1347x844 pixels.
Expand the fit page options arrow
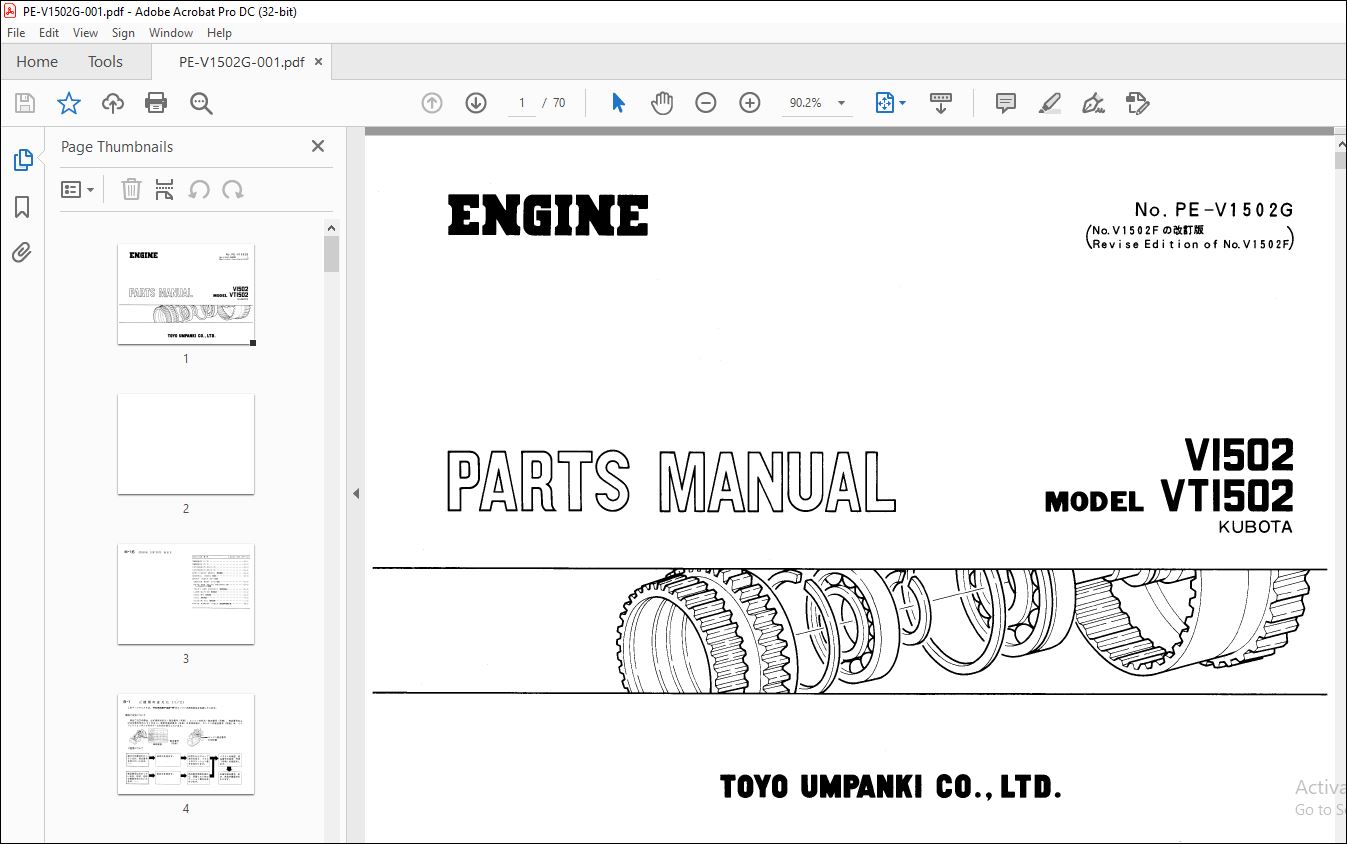(x=903, y=103)
